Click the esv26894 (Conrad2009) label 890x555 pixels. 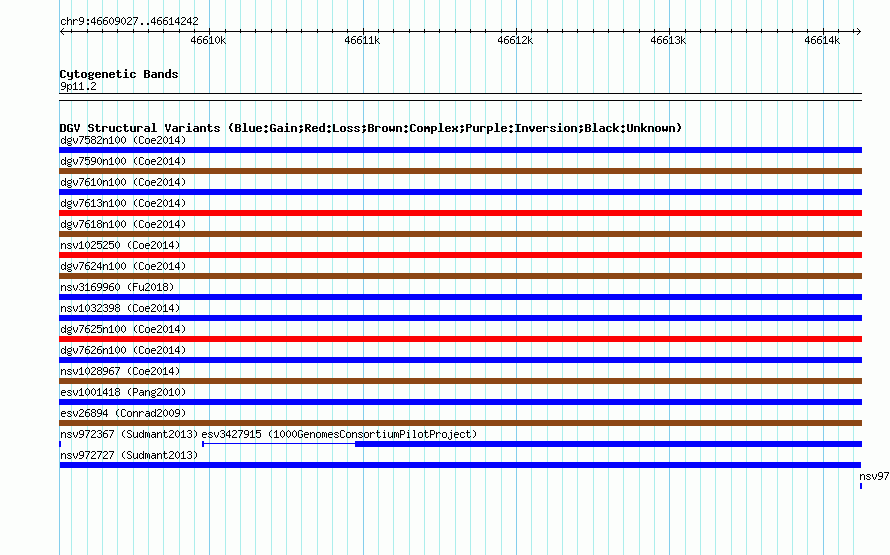(123, 413)
